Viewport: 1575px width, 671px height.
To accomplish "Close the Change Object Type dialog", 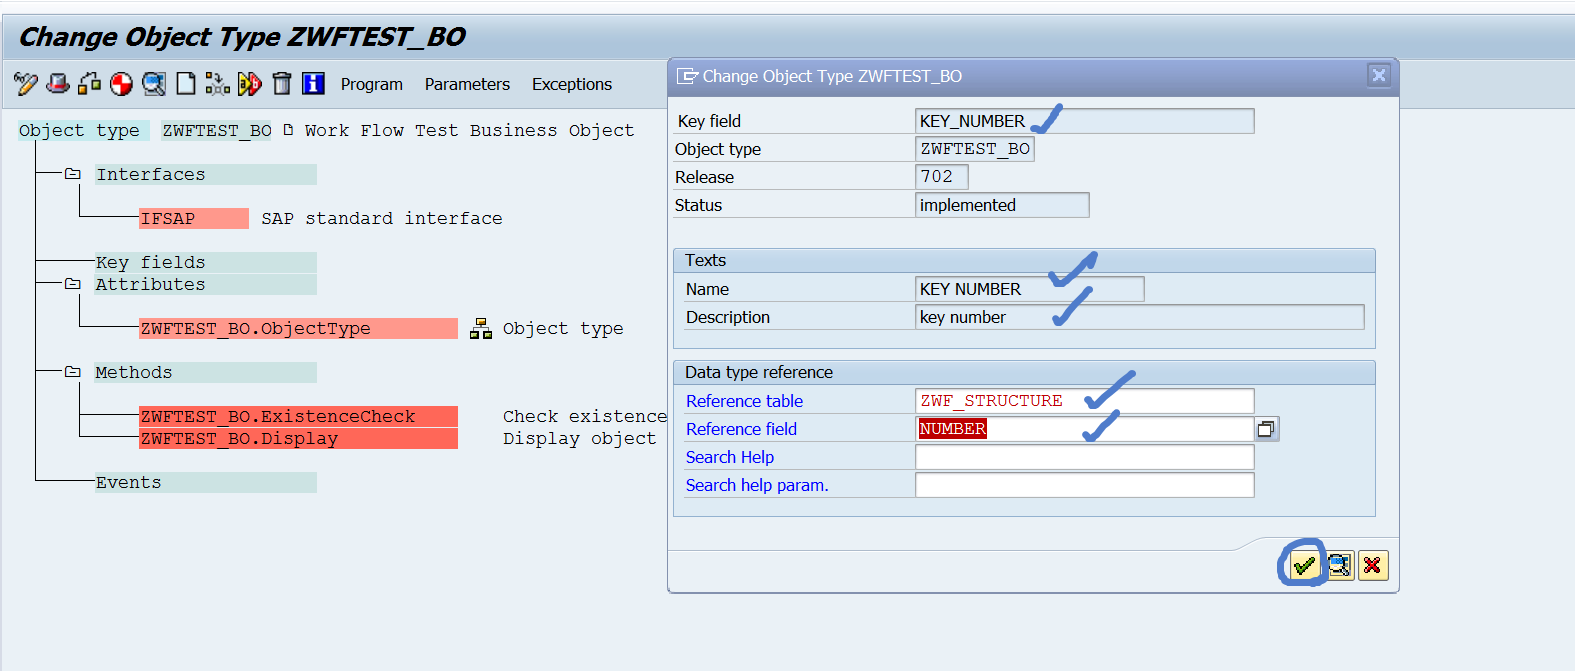I will pyautogui.click(x=1379, y=75).
